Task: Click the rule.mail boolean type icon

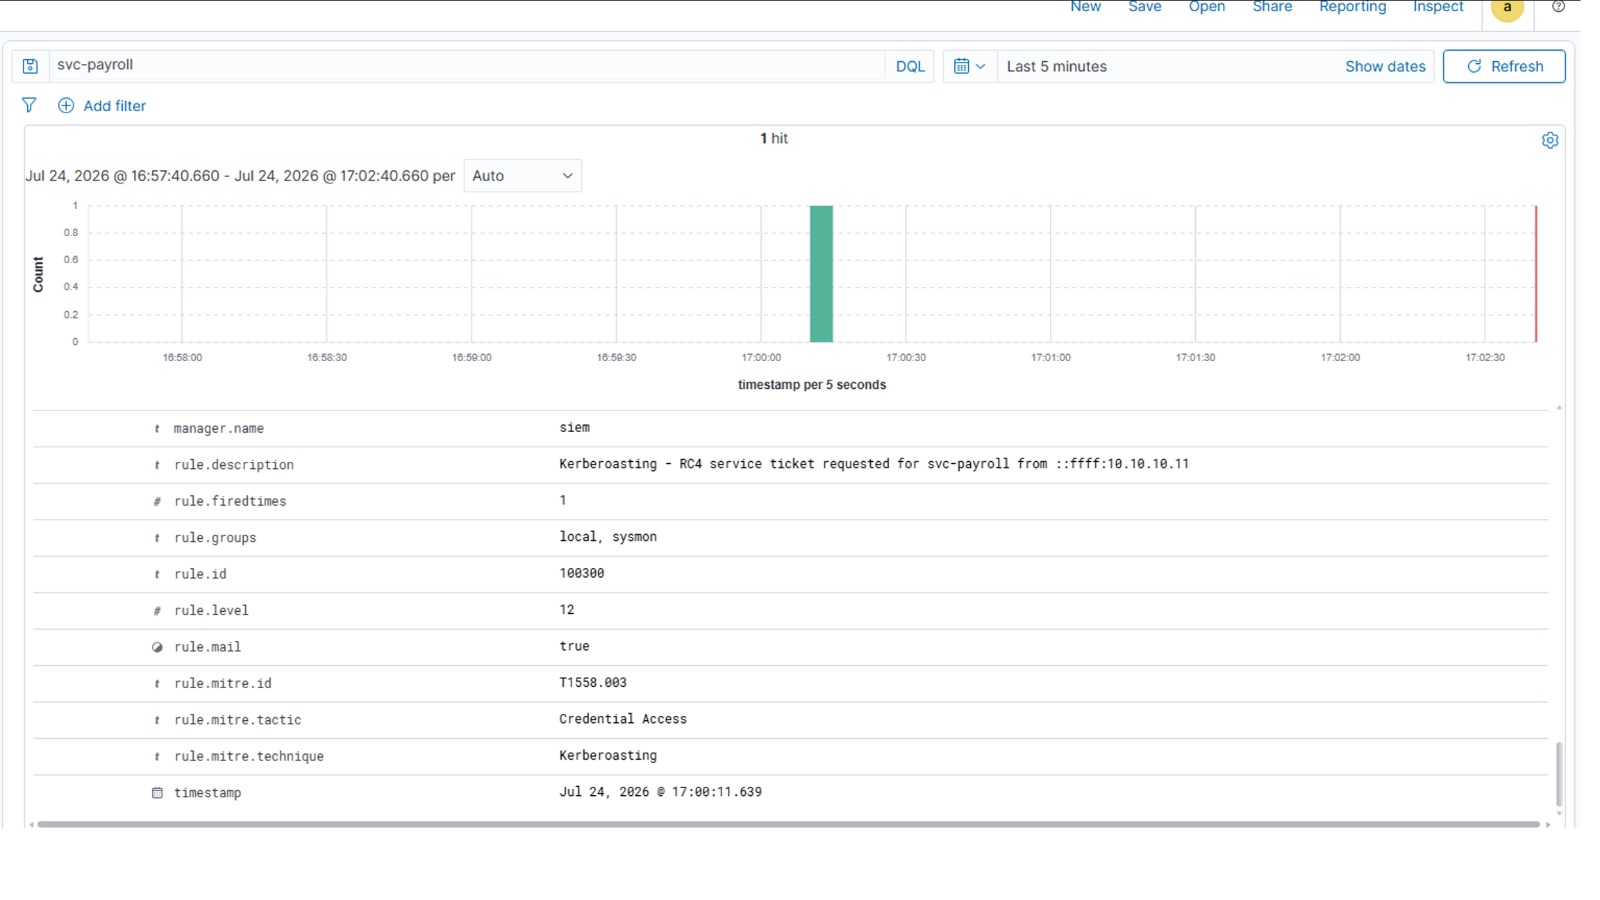Action: [x=157, y=647]
